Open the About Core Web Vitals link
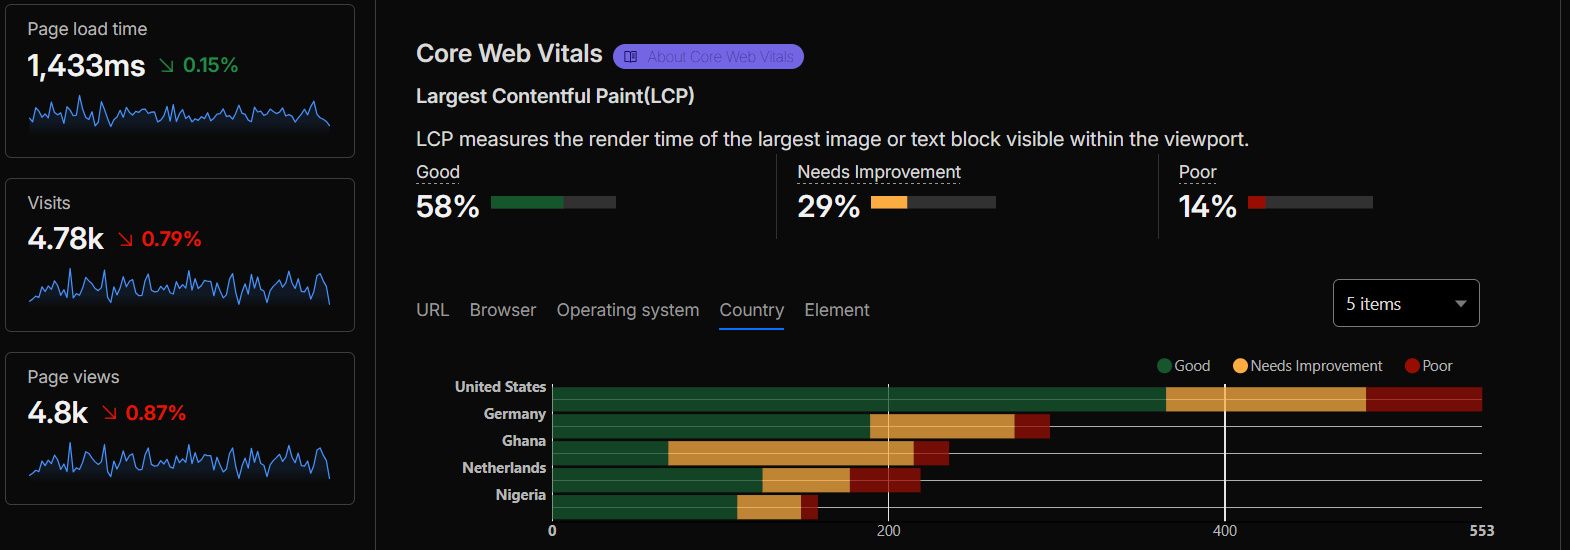The image size is (1570, 550). click(708, 57)
